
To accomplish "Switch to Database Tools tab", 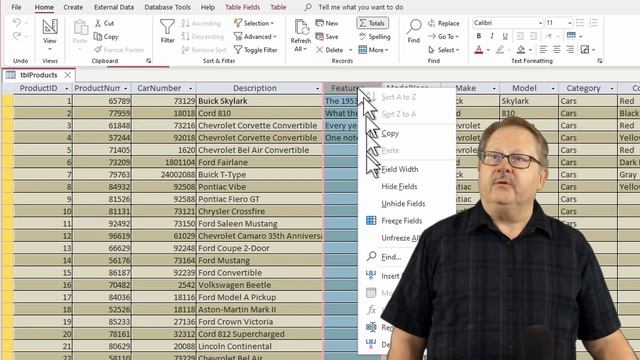I will 167,7.
